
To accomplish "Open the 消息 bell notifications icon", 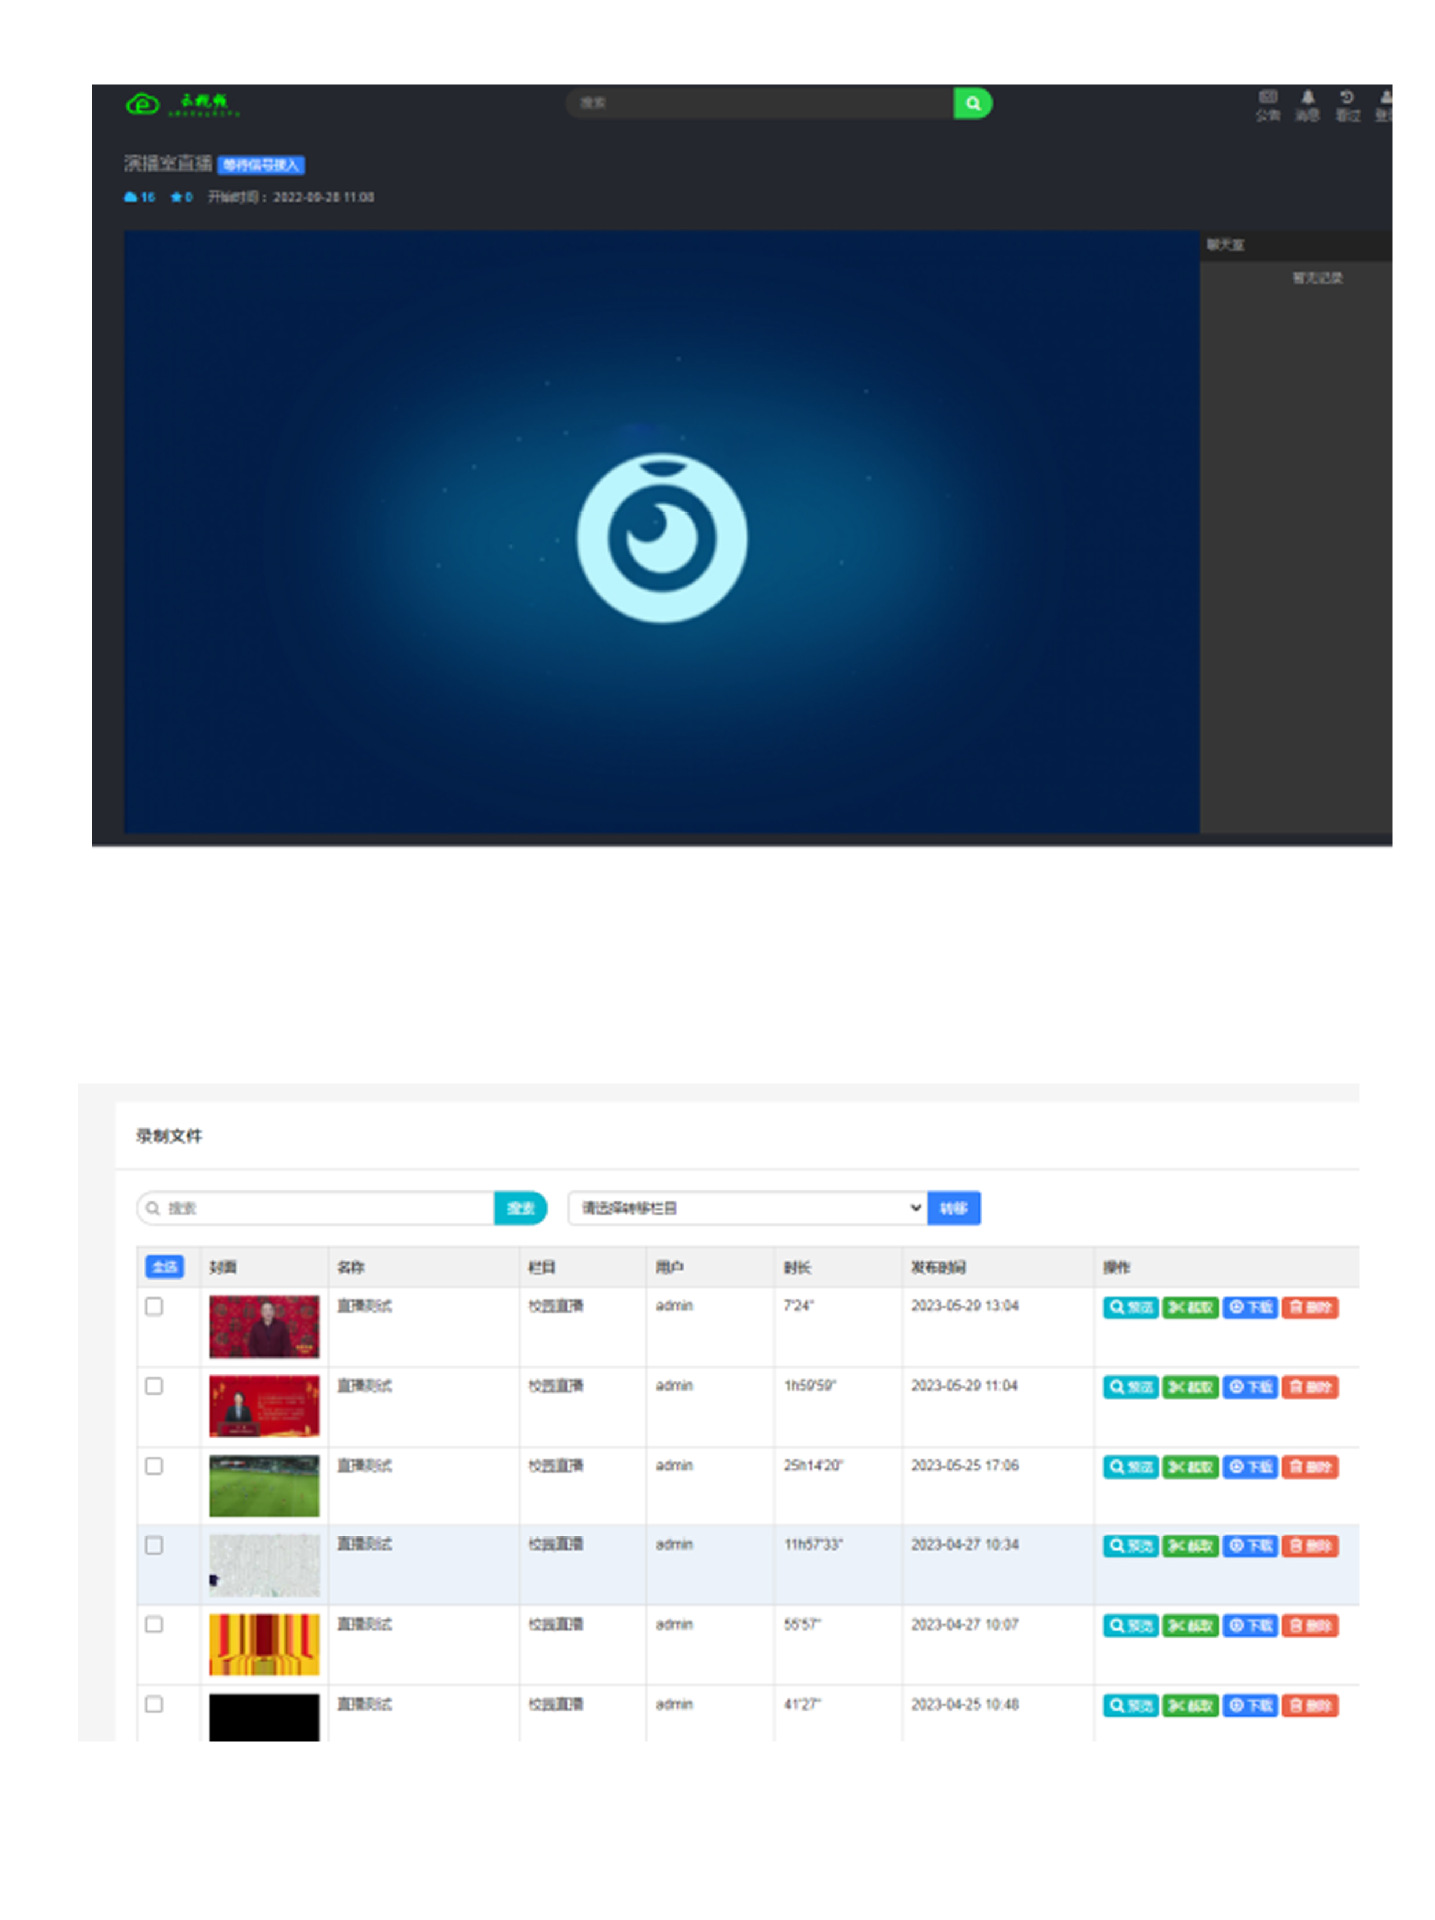I will pos(1306,104).
